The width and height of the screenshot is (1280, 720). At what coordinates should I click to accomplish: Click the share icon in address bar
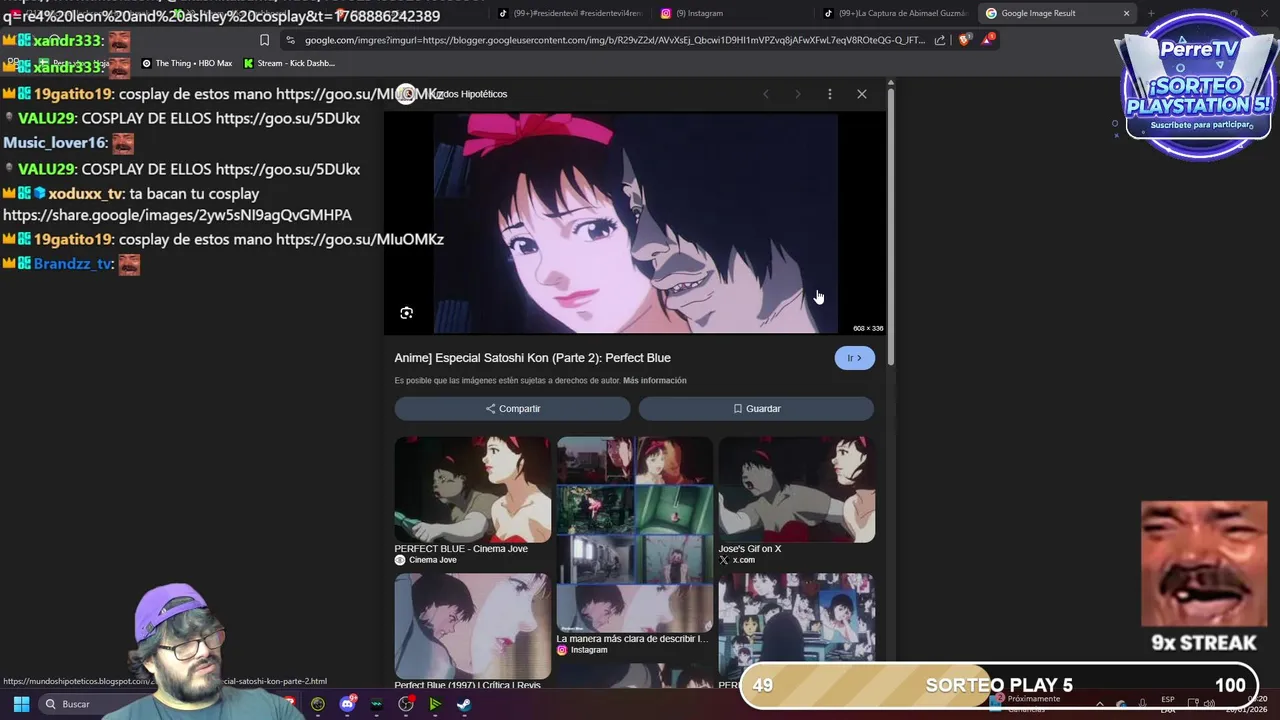pos(940,40)
